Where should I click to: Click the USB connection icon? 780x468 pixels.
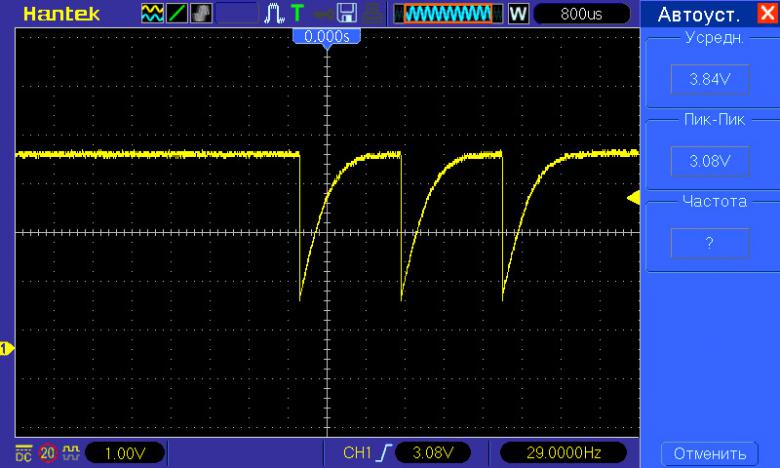point(323,14)
